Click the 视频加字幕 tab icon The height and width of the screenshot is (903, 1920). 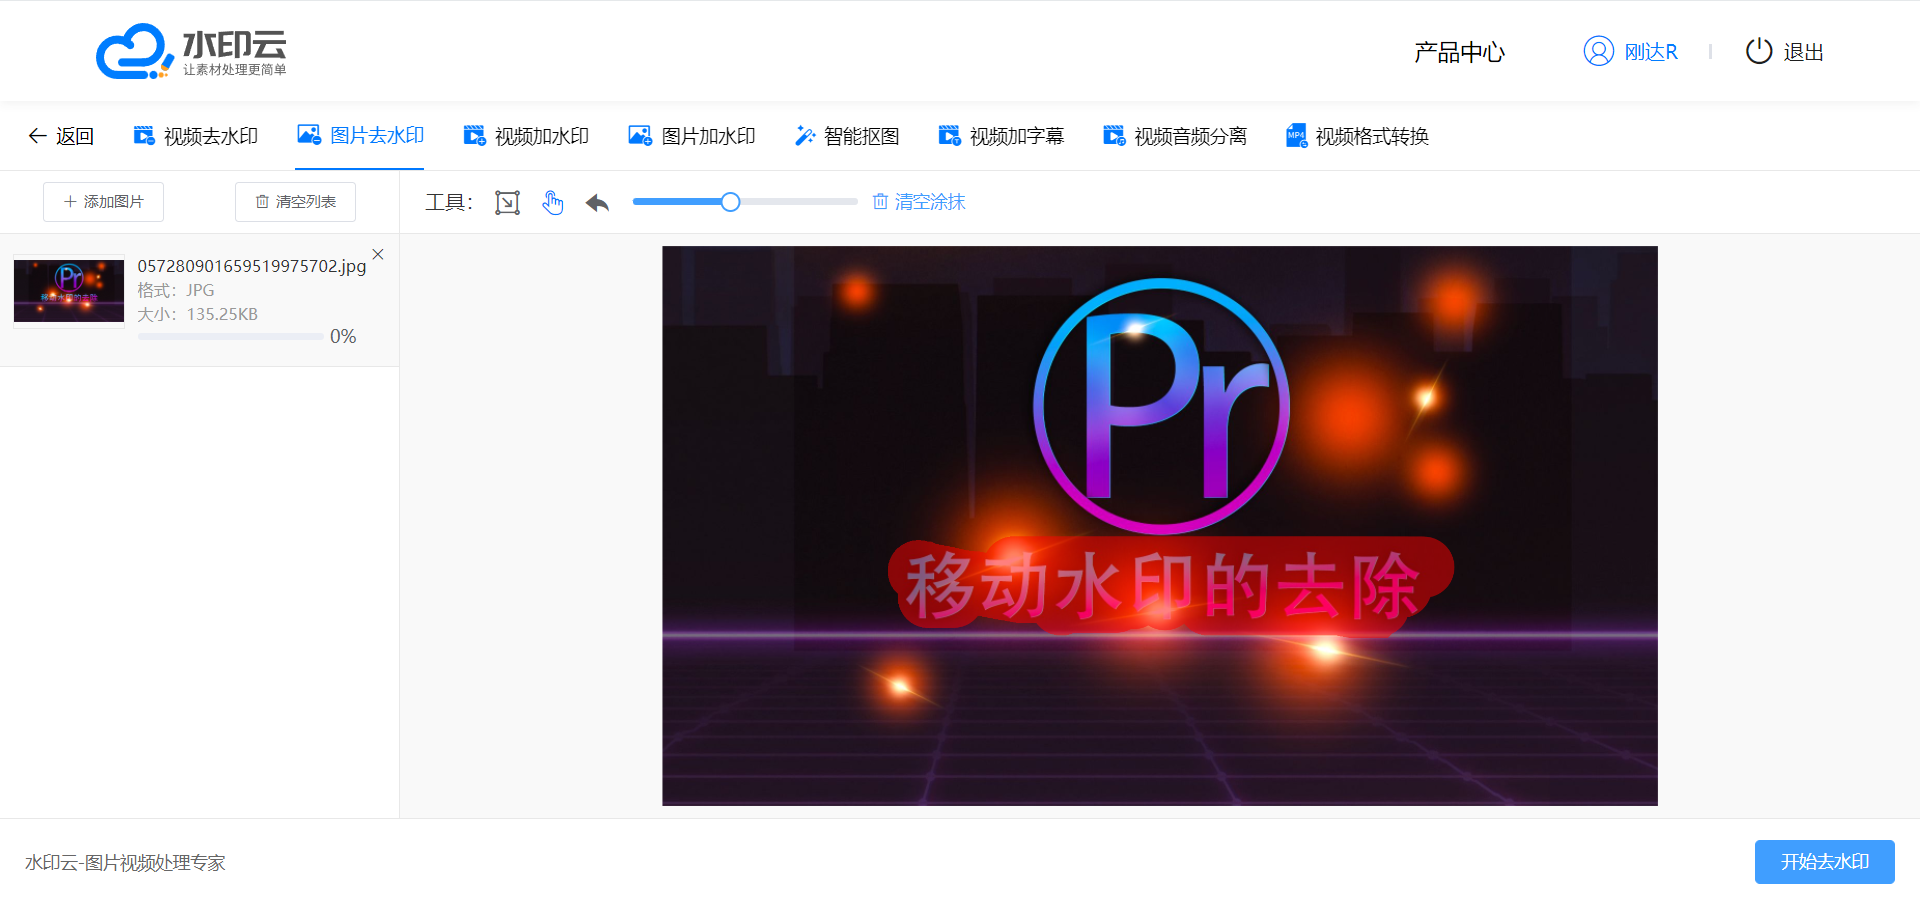point(949,135)
